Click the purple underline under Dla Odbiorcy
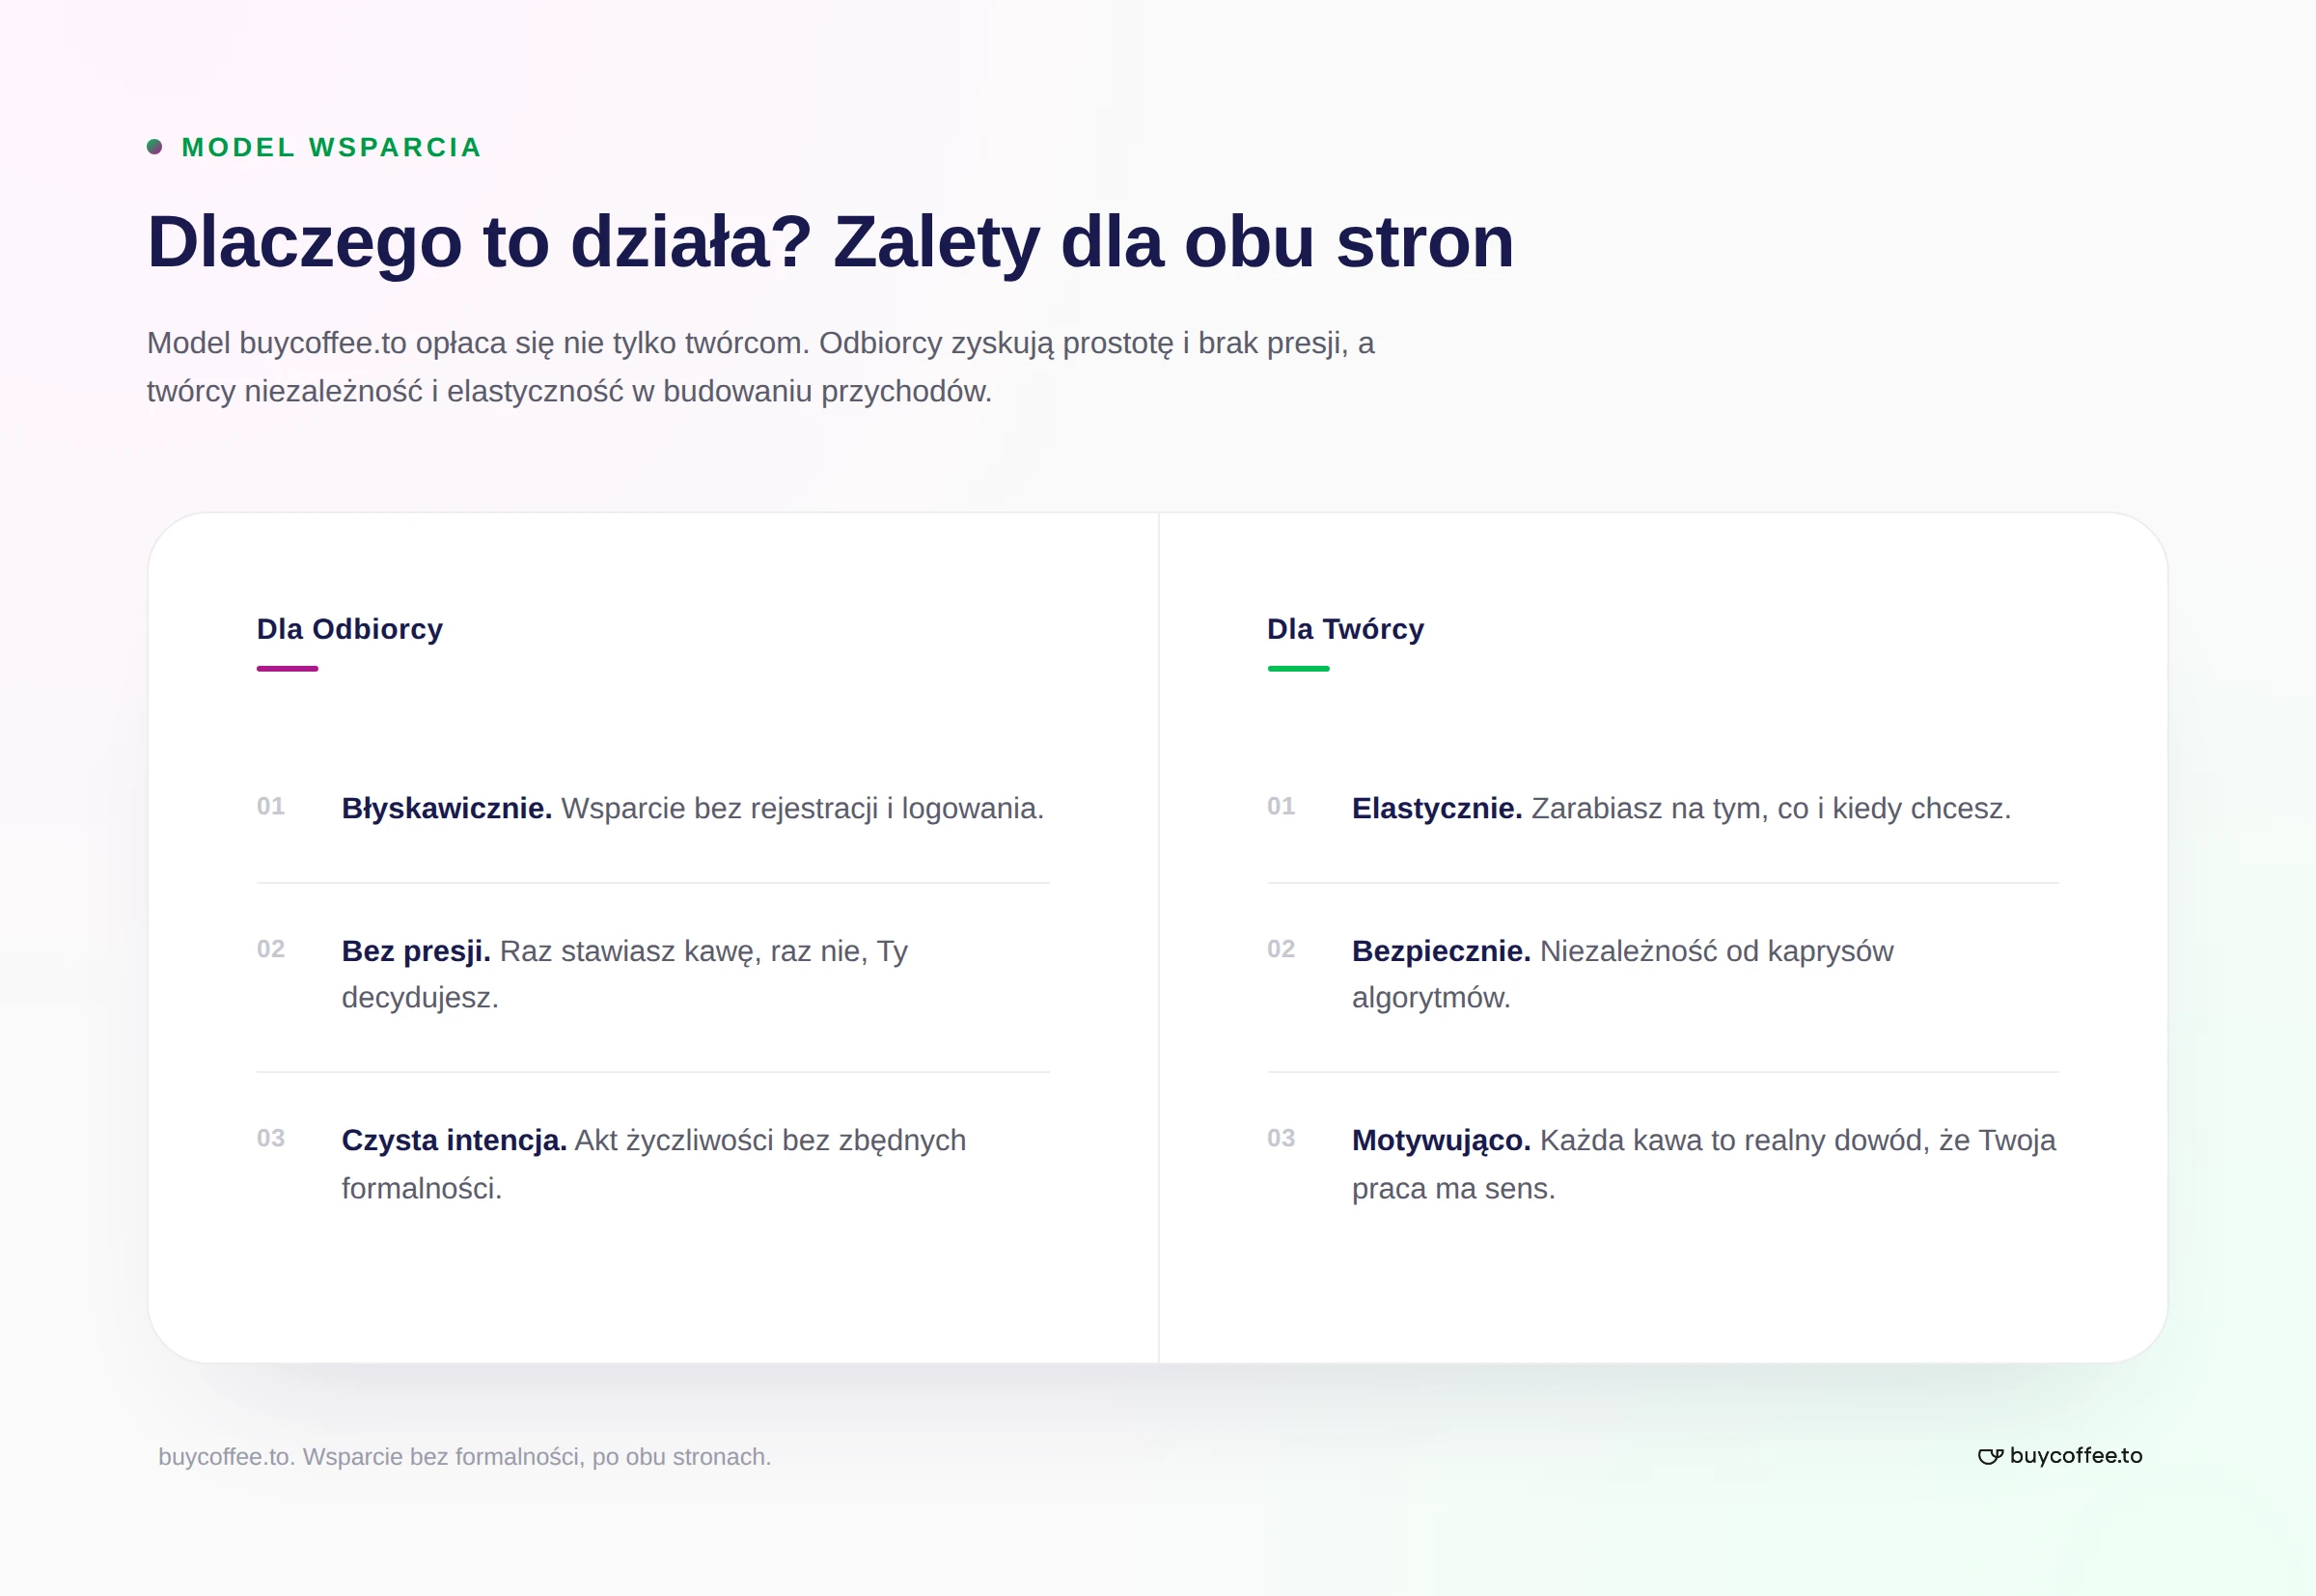This screenshot has width=2316, height=1596. pyautogui.click(x=287, y=668)
